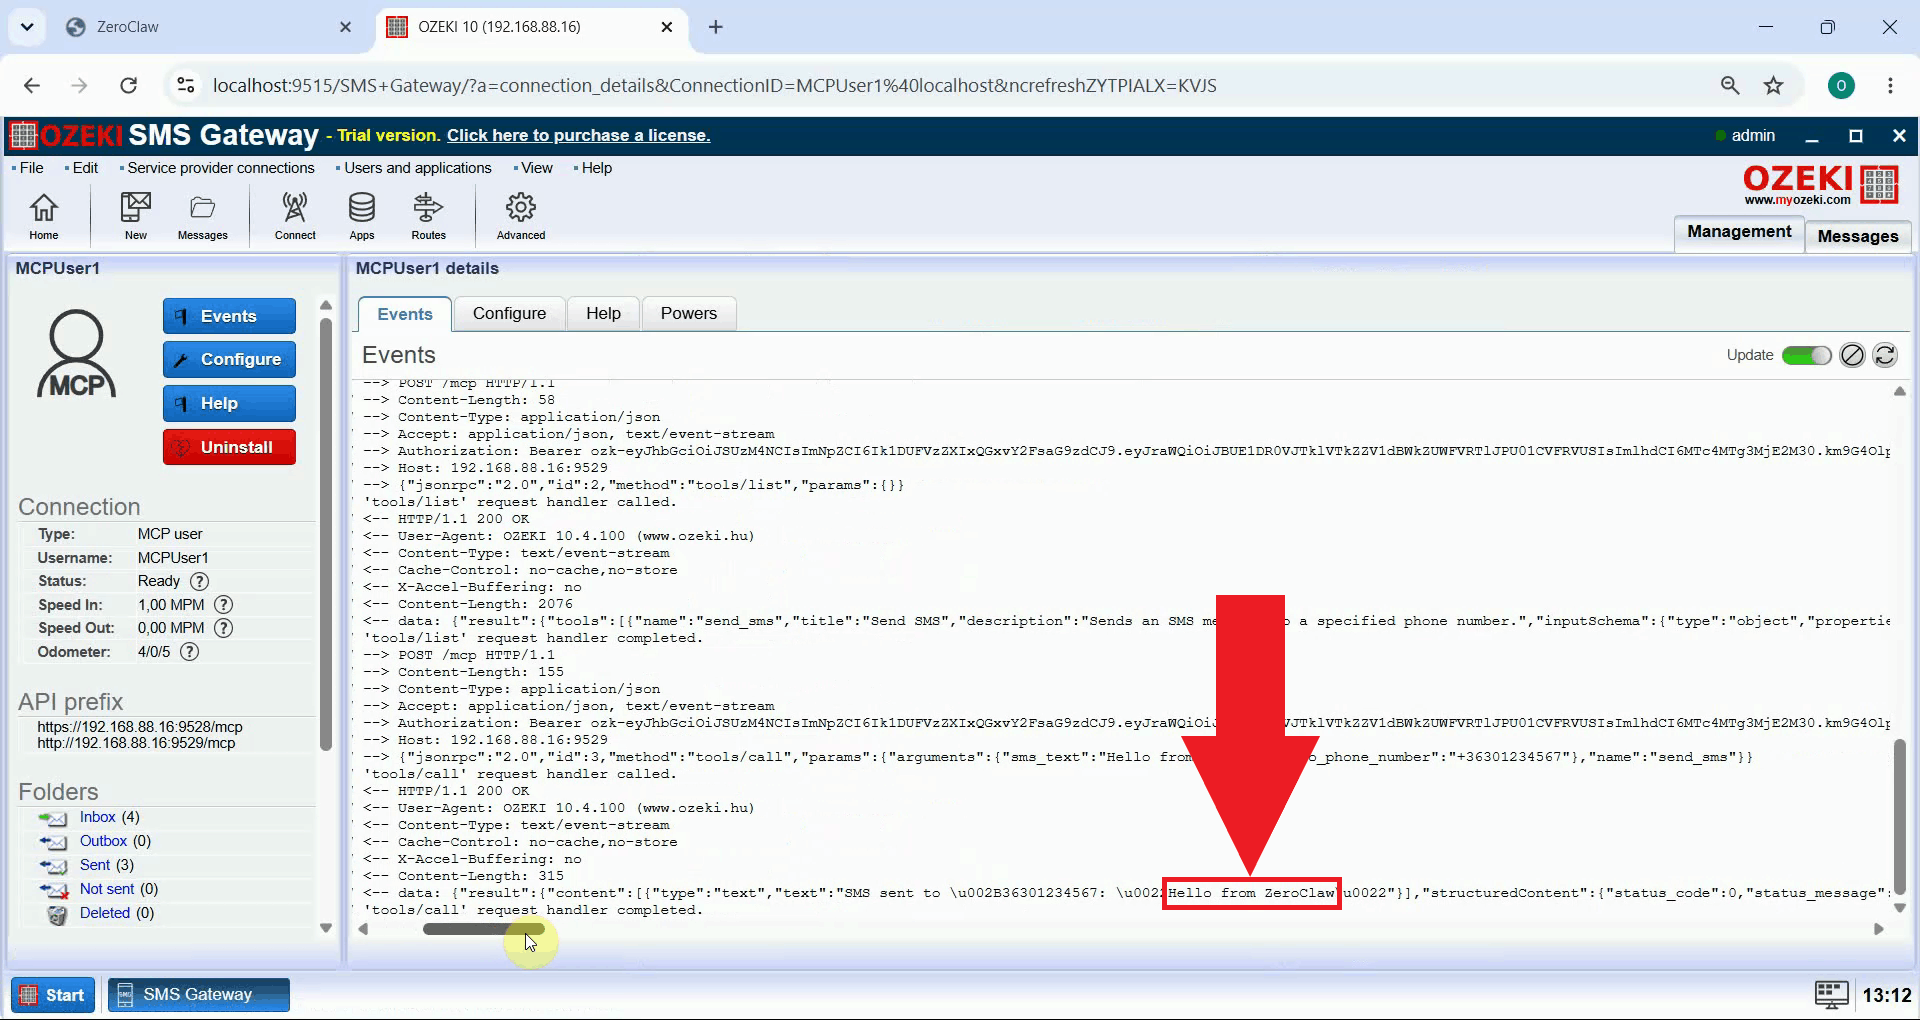Image resolution: width=1920 pixels, height=1020 pixels.
Task: Click the blue Events button
Action: click(229, 316)
